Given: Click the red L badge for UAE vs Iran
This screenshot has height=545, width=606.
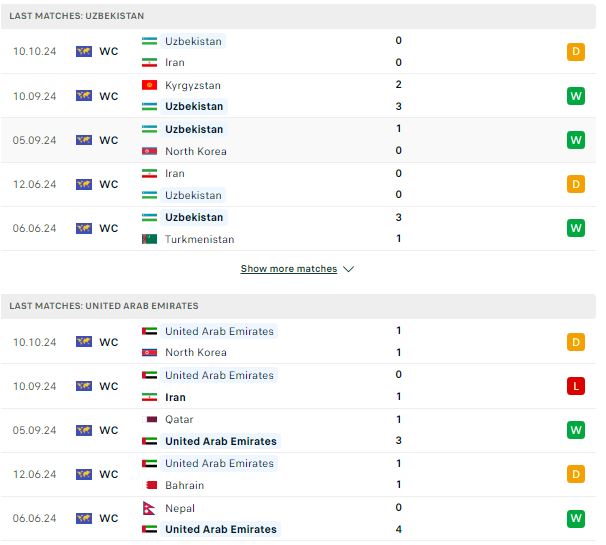Looking at the screenshot, I should tap(575, 386).
